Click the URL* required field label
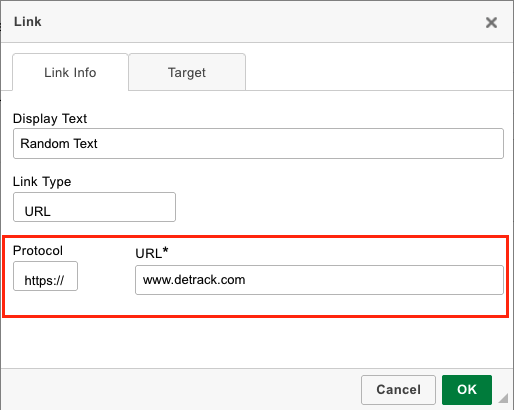This screenshot has height=410, width=514. point(152,253)
